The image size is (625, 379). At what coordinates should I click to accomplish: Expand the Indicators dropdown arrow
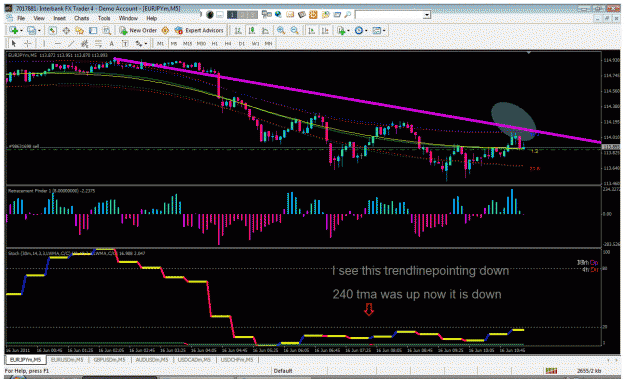click(348, 31)
